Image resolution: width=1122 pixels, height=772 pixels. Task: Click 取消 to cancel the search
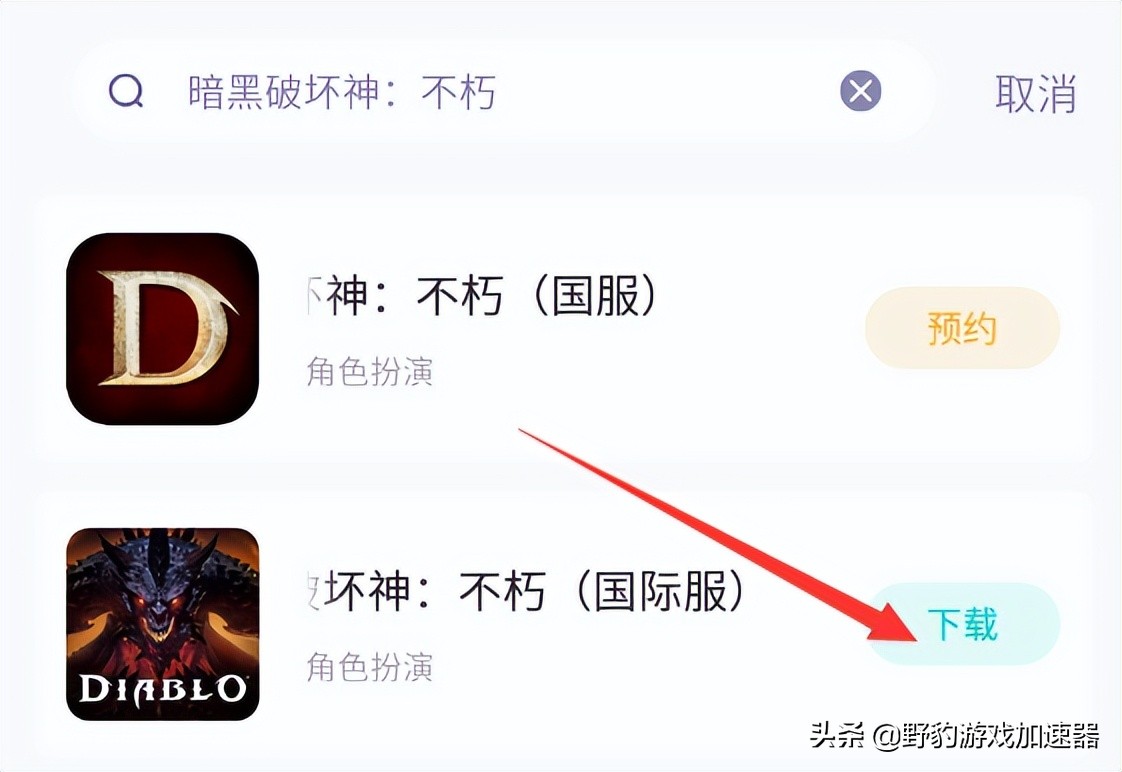coord(1035,93)
